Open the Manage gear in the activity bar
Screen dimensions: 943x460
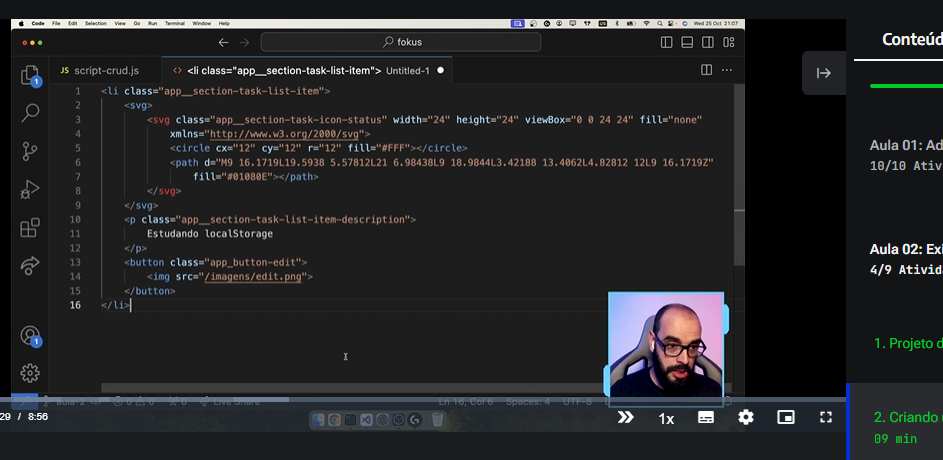29,373
